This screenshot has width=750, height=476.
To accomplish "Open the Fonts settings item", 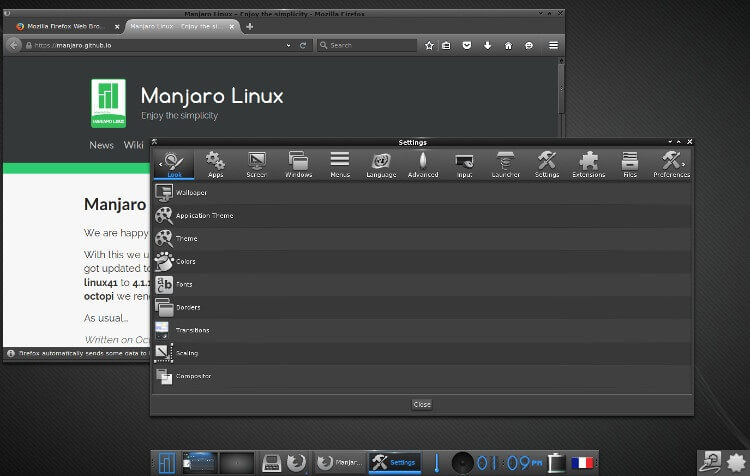I will coord(422,285).
